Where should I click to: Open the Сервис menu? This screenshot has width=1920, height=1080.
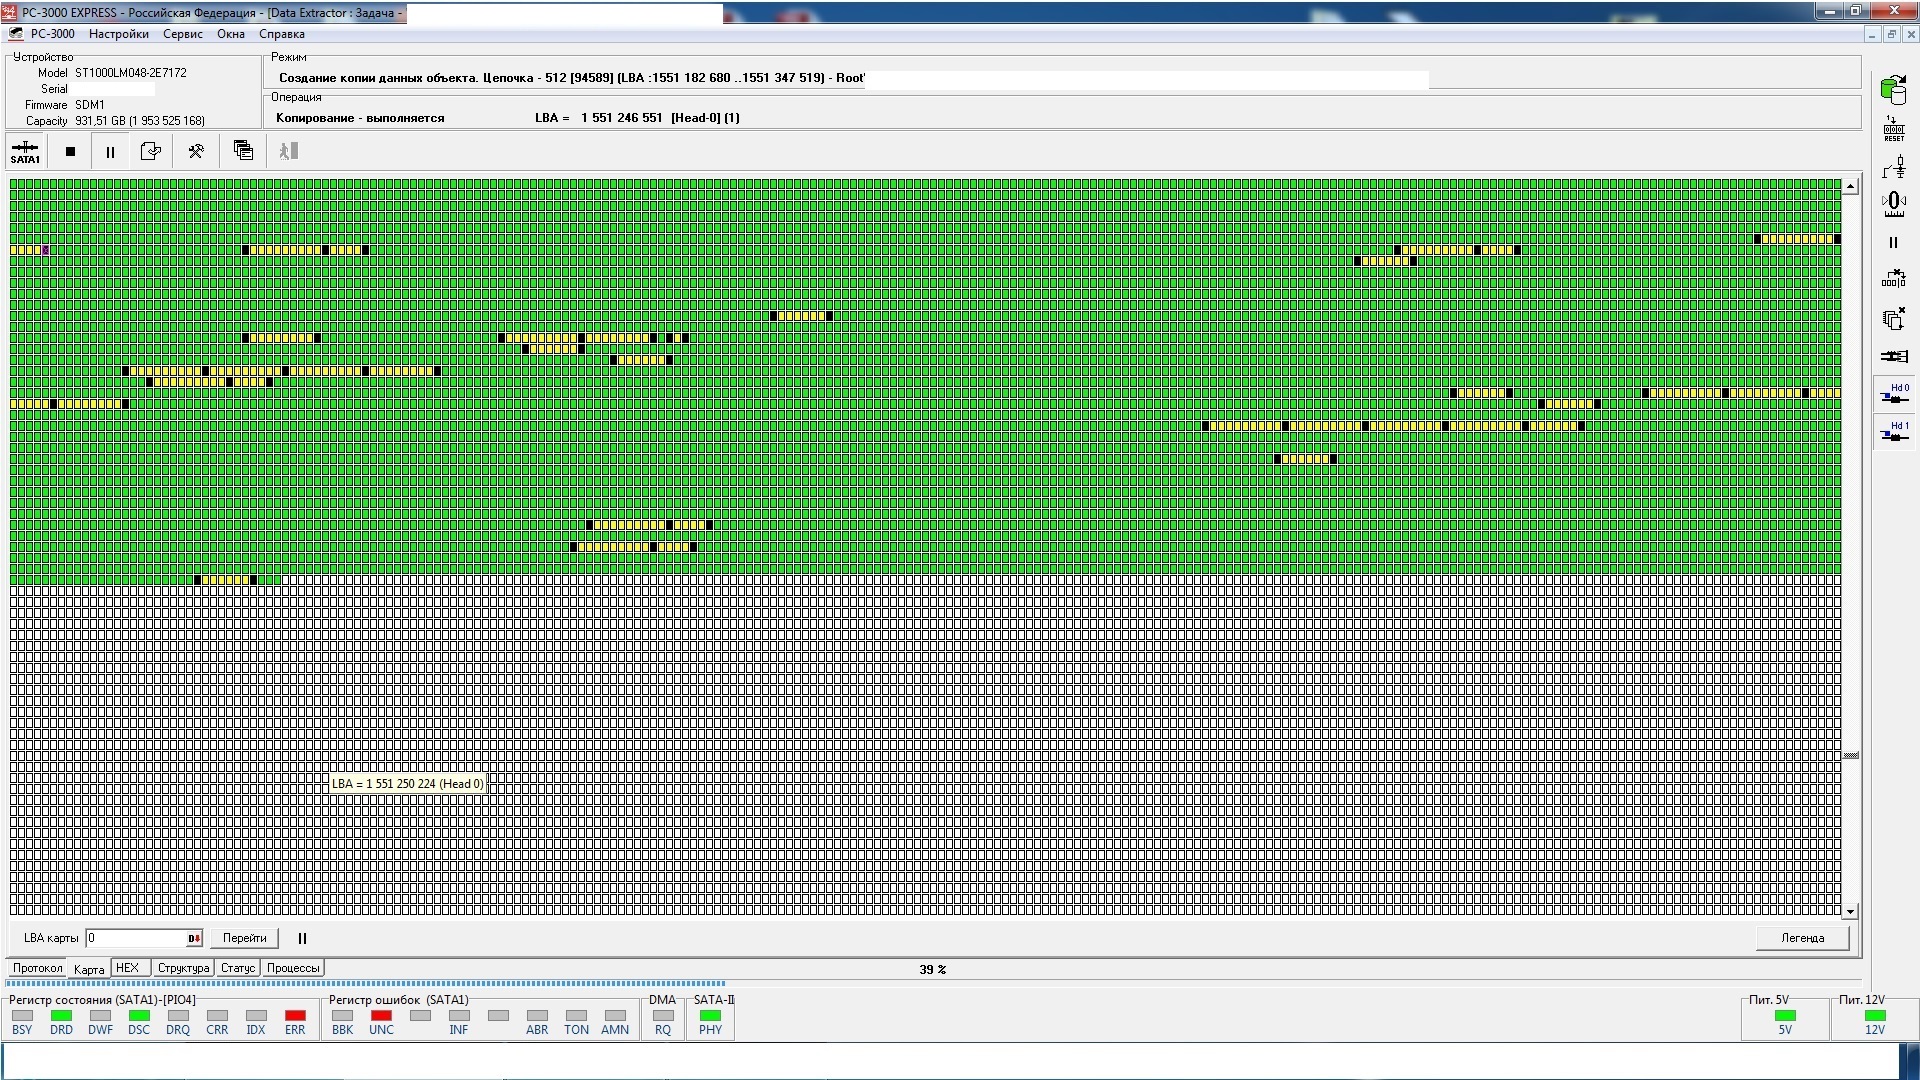[x=182, y=34]
